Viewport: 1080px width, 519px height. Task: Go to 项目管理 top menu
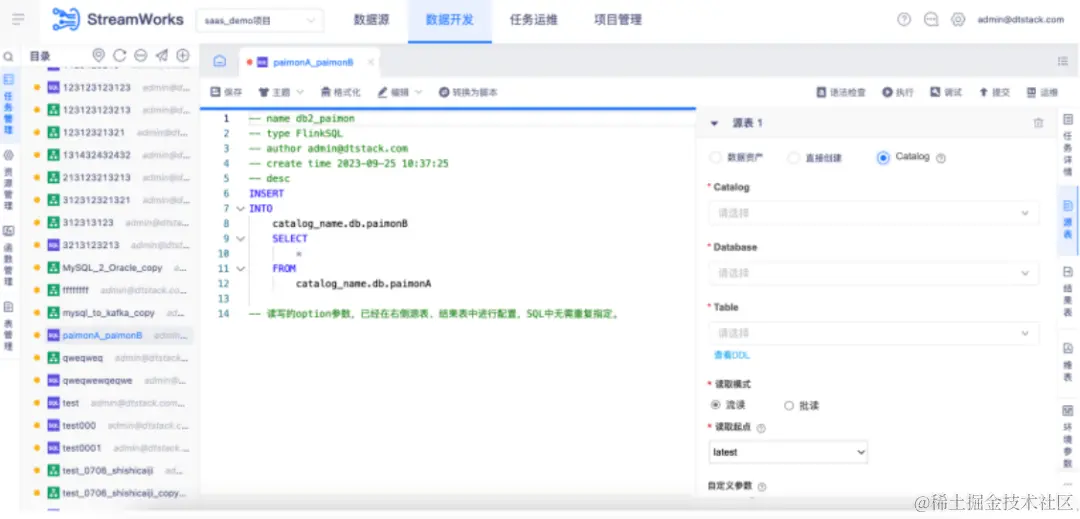pyautogui.click(x=618, y=20)
